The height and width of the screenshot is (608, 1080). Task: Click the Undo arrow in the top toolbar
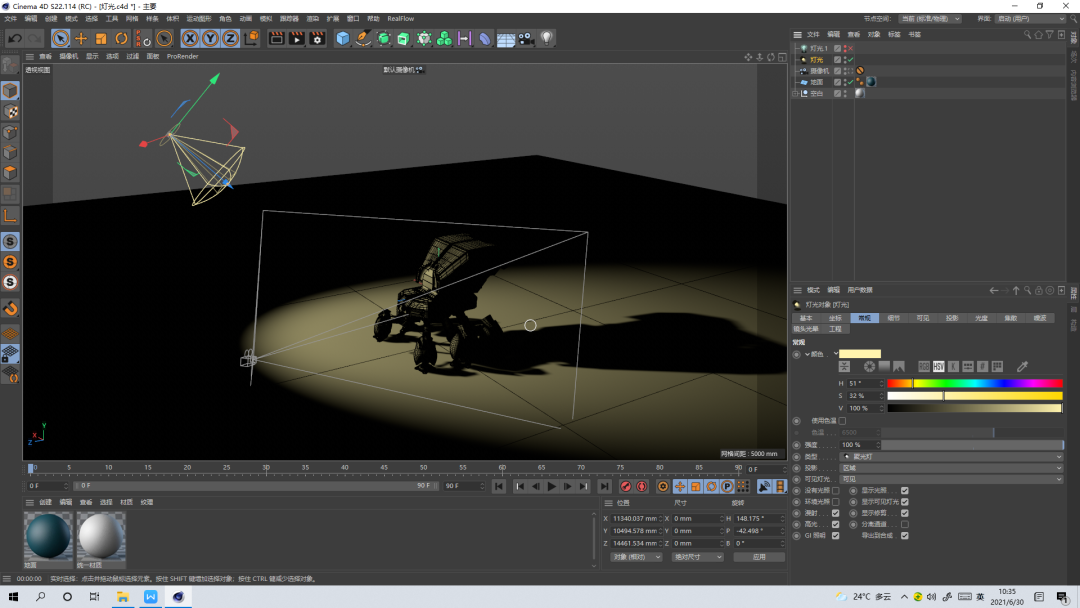[14, 39]
